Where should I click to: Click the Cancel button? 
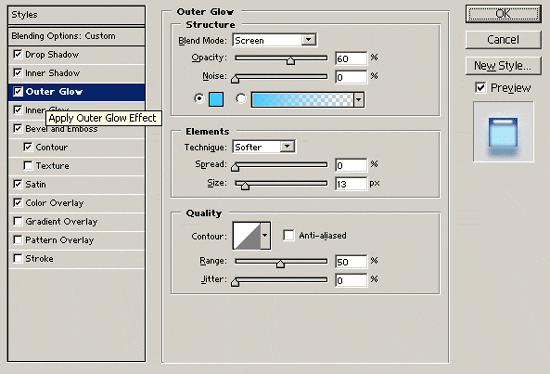(x=503, y=40)
